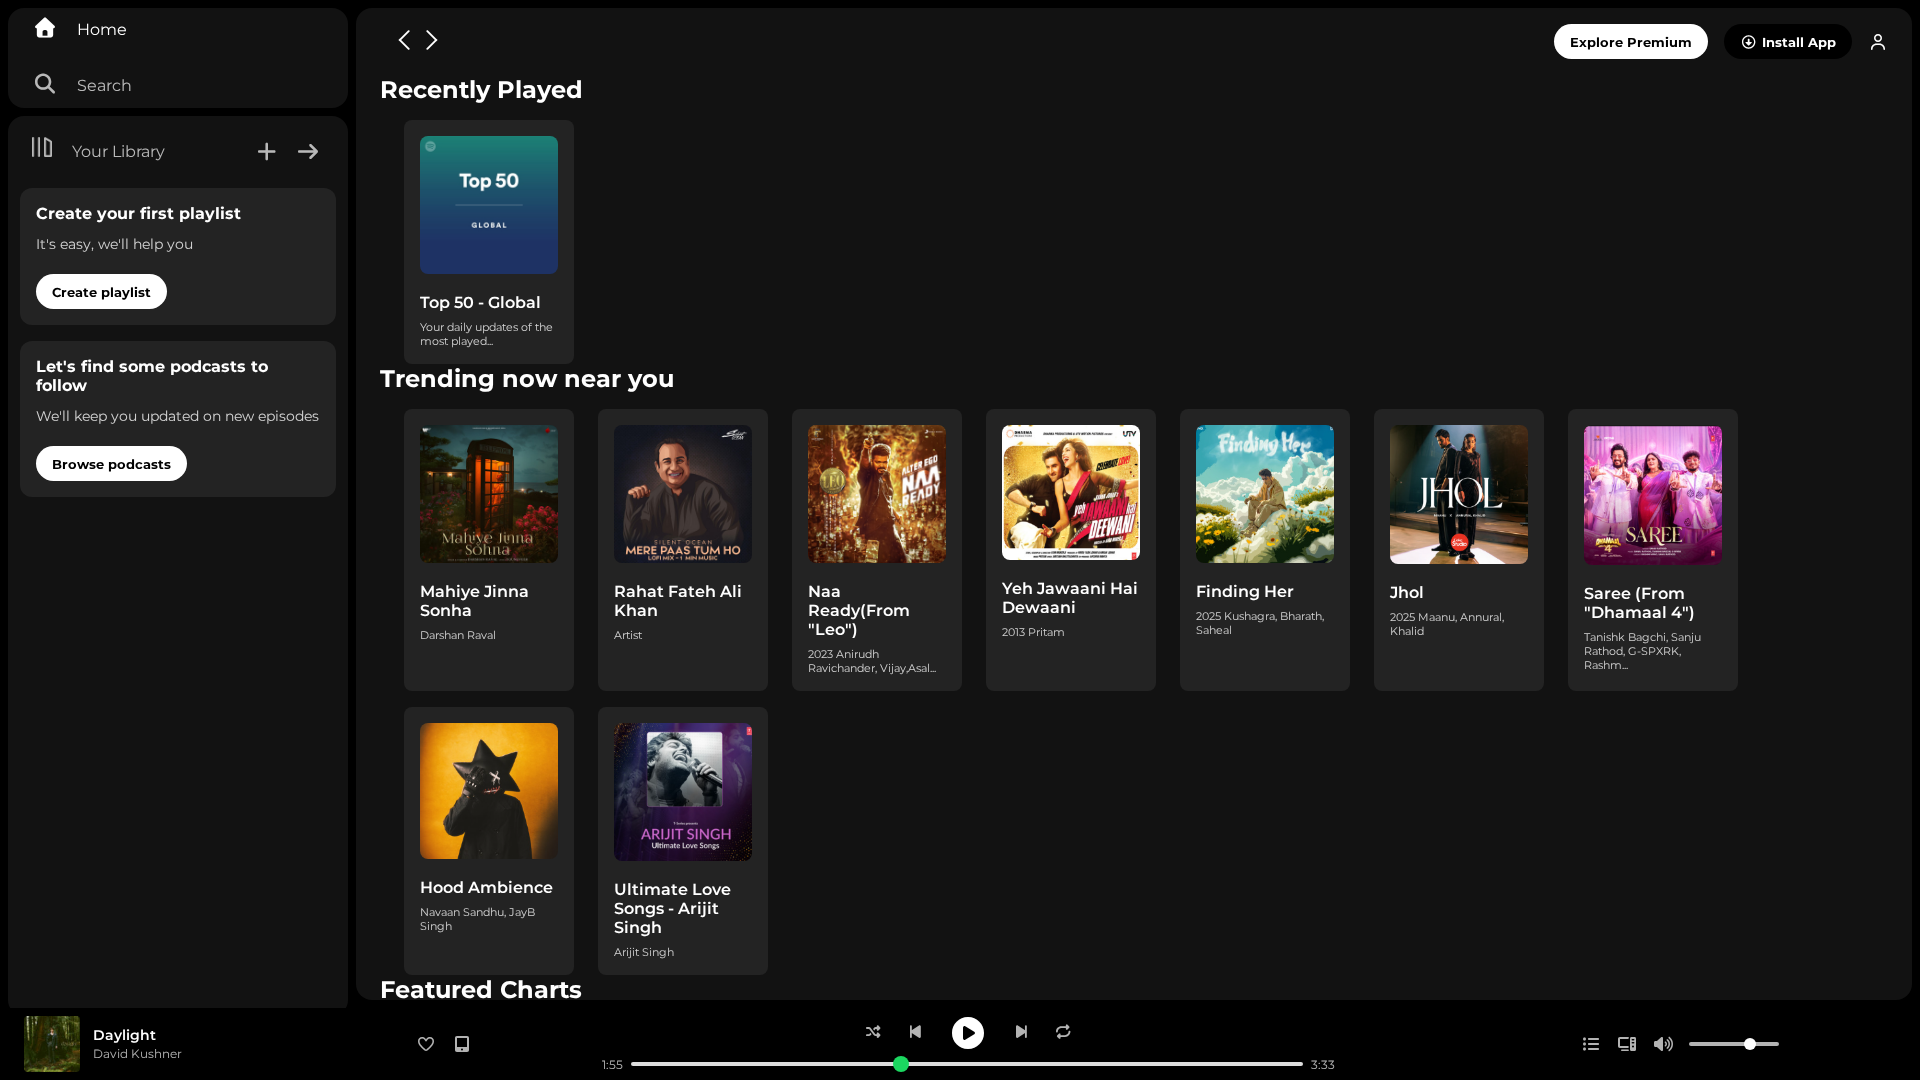
Task: Skip to the next track
Action: point(1021,1031)
